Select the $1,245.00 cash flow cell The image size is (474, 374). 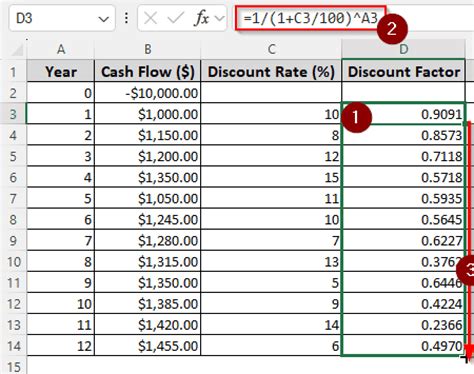148,220
